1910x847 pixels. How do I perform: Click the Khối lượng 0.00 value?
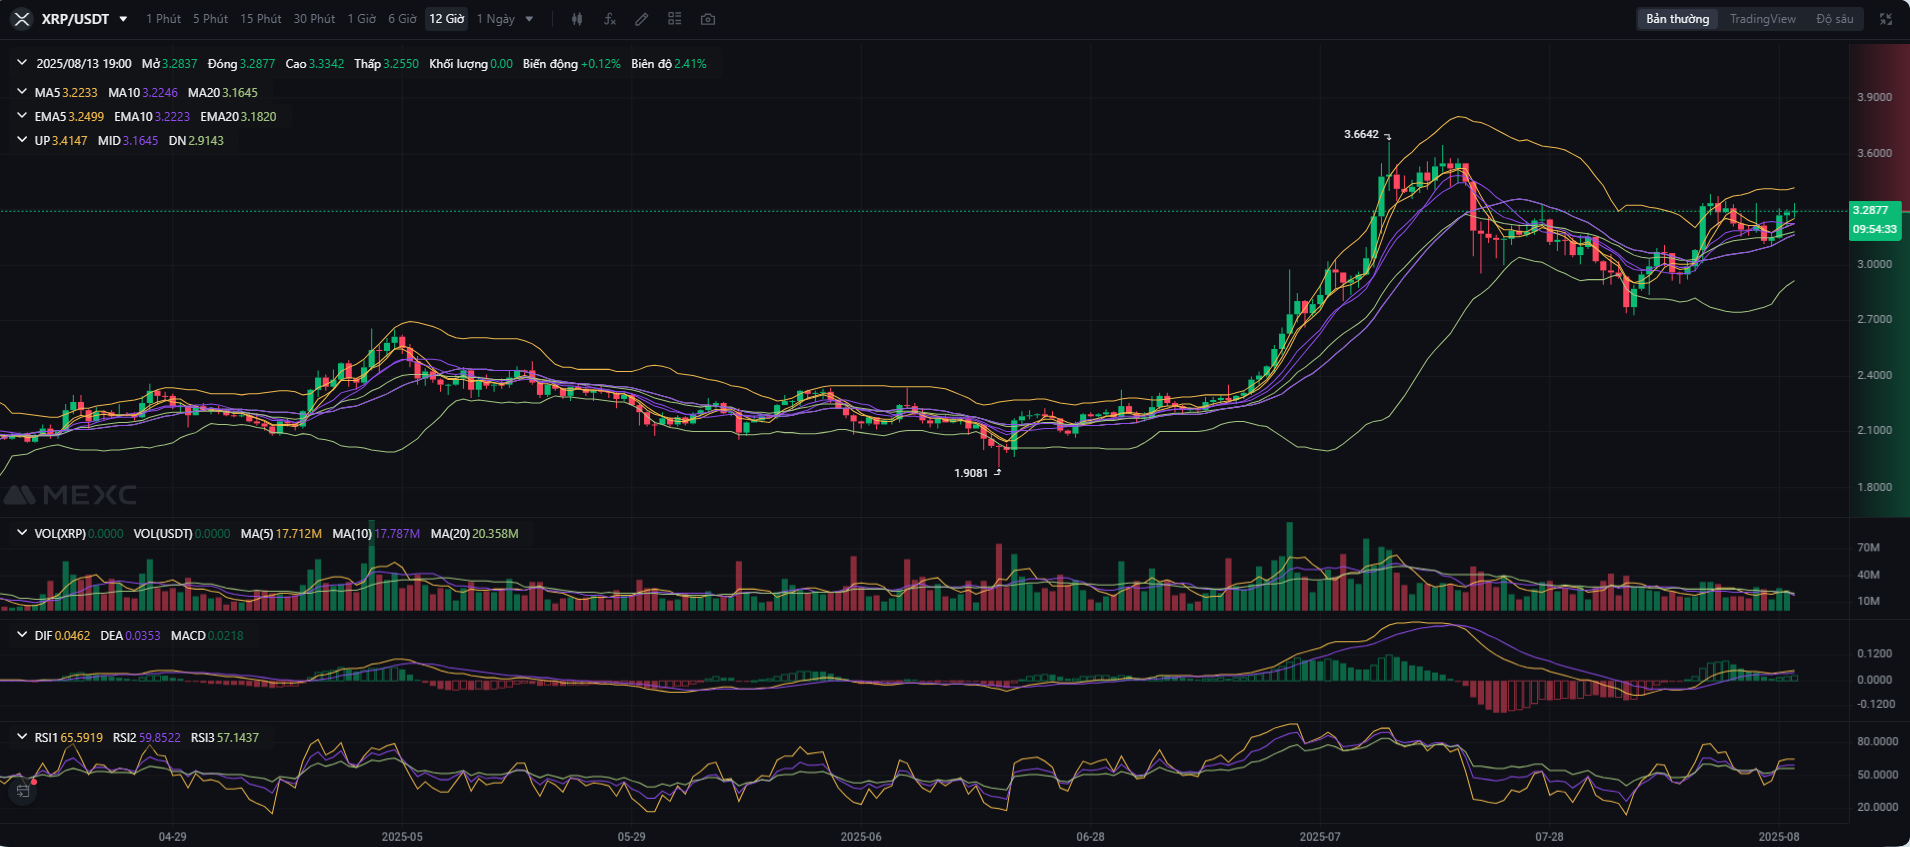tap(471, 64)
